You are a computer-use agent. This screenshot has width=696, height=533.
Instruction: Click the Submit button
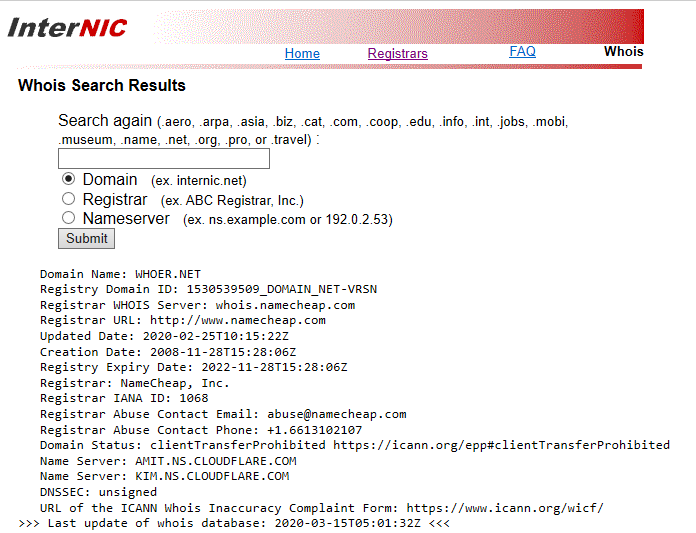tap(87, 238)
